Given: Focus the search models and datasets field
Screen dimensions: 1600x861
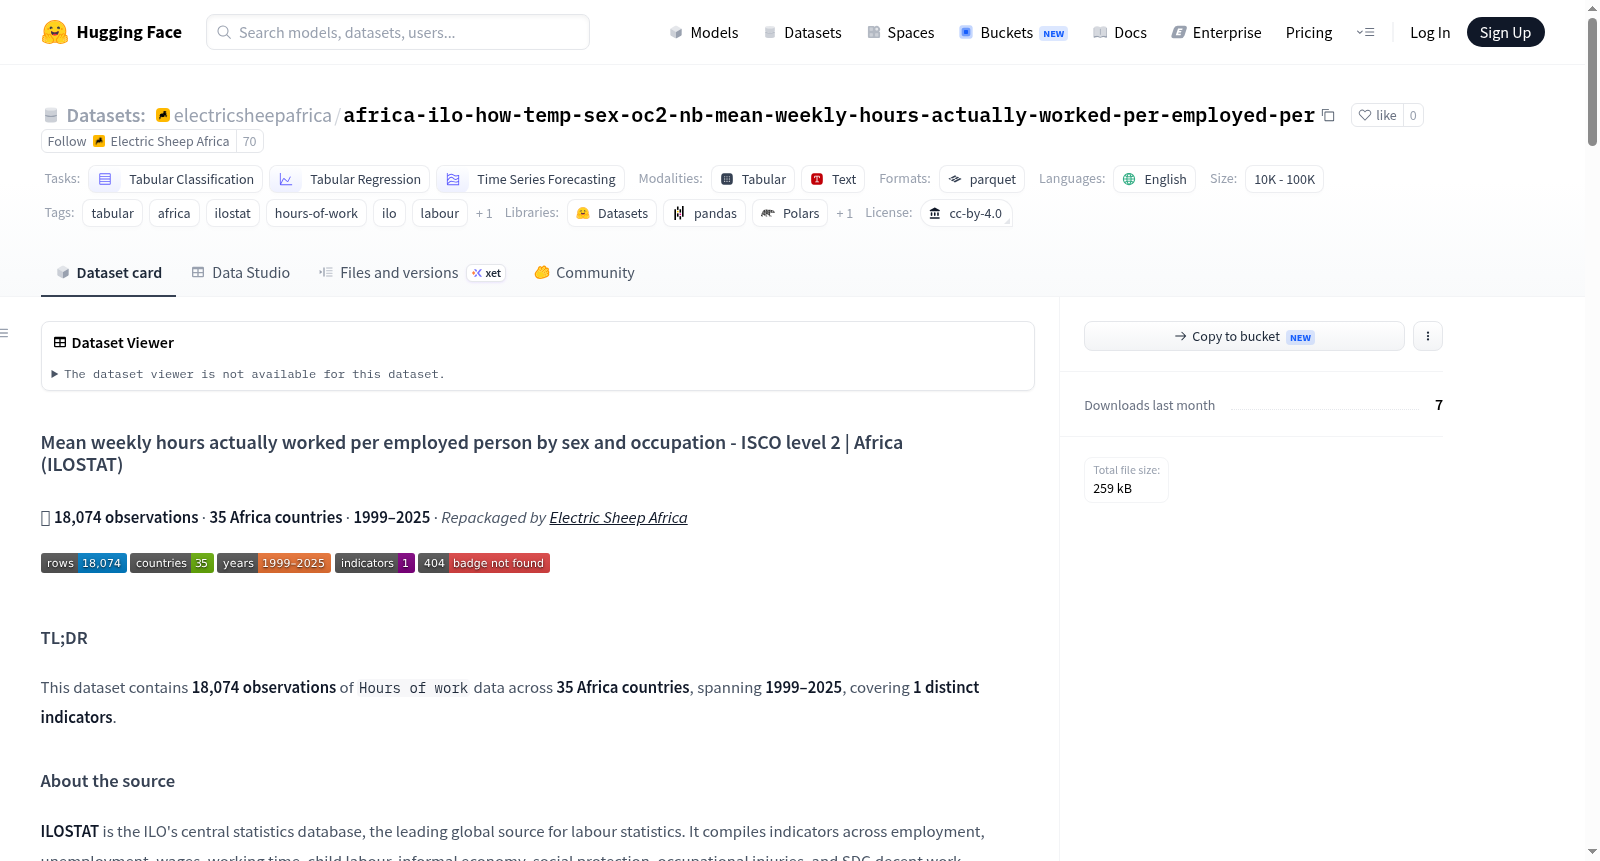Looking at the screenshot, I should coord(398,32).
